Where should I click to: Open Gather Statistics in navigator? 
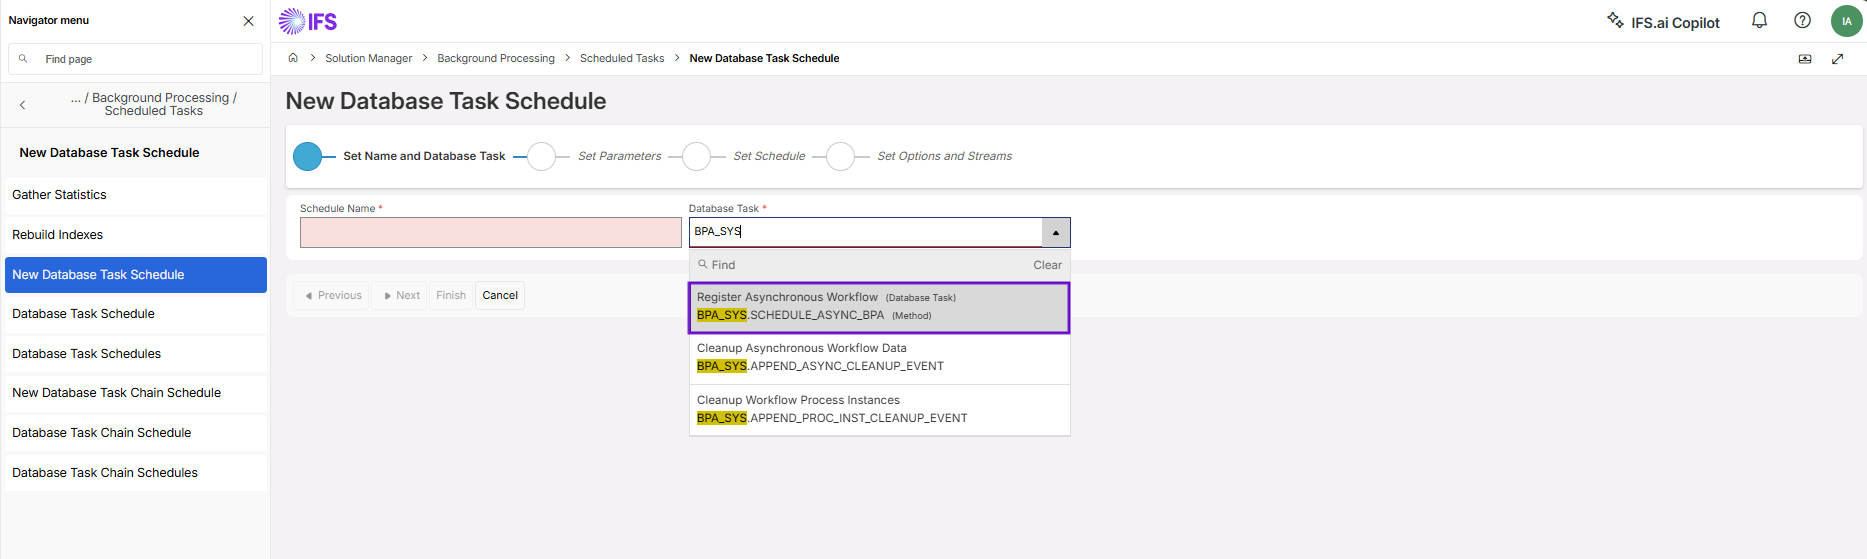[135, 195]
